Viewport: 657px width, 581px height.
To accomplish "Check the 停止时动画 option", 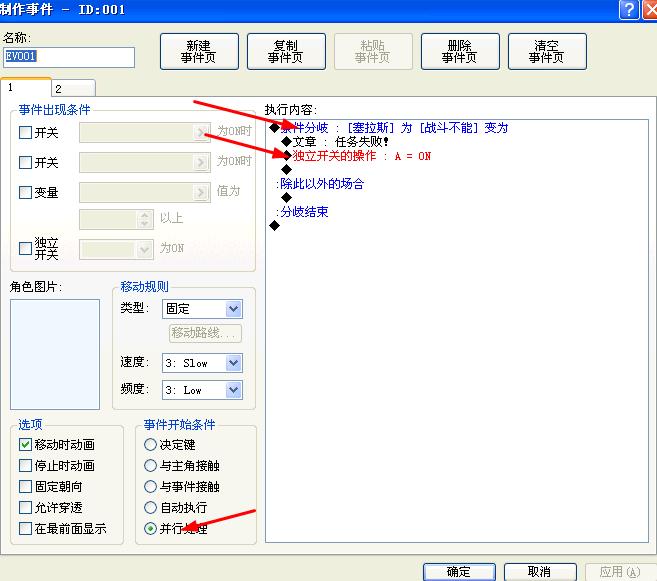I will (x=26, y=465).
